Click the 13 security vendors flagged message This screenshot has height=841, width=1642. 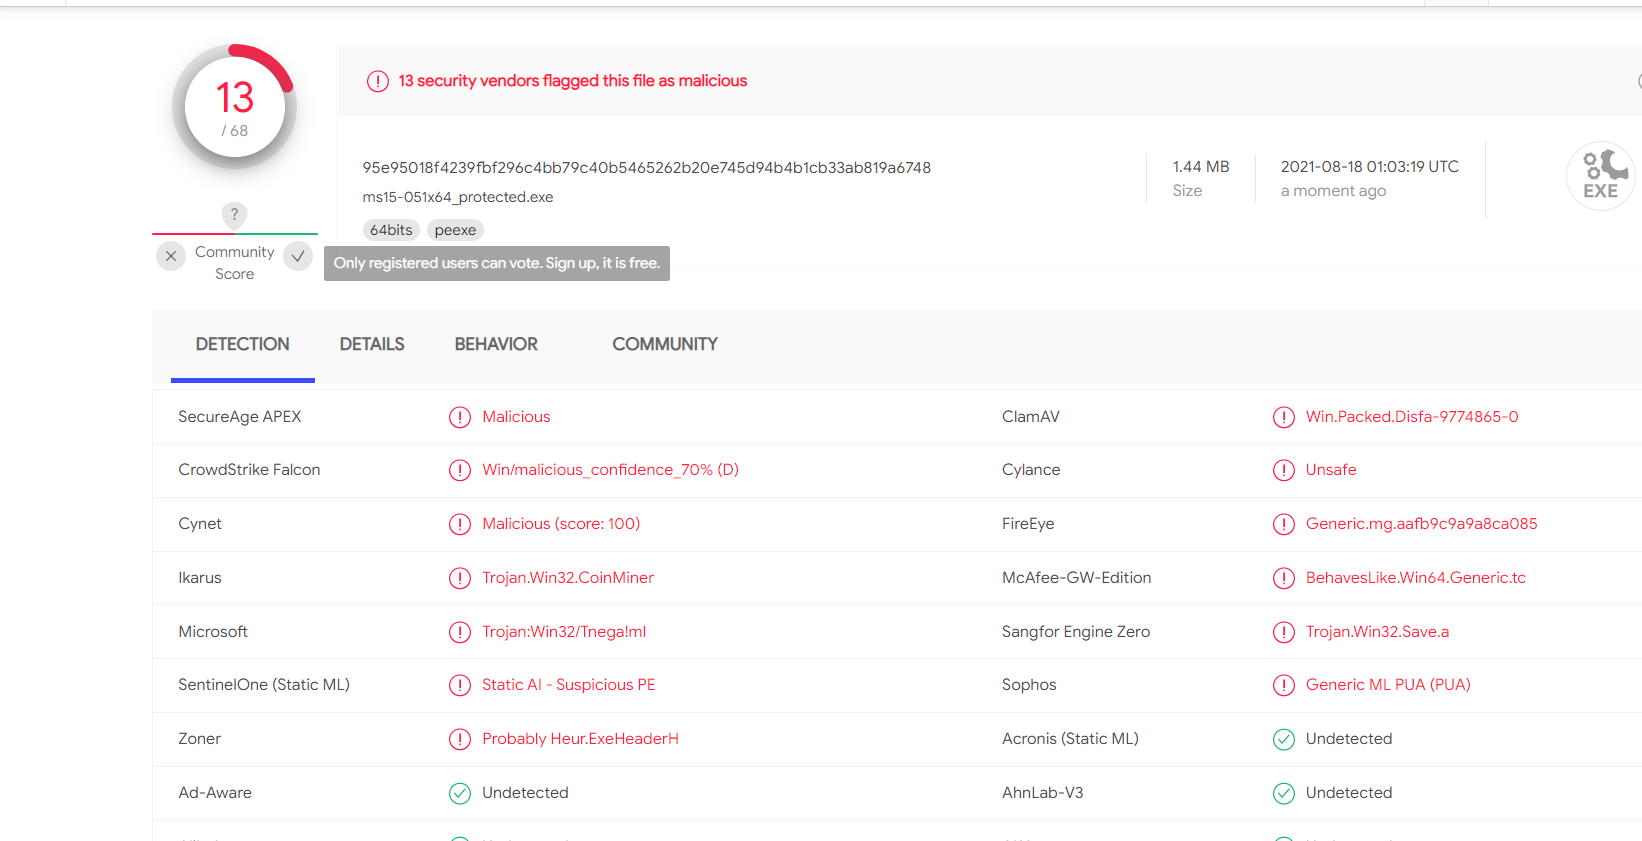573,81
